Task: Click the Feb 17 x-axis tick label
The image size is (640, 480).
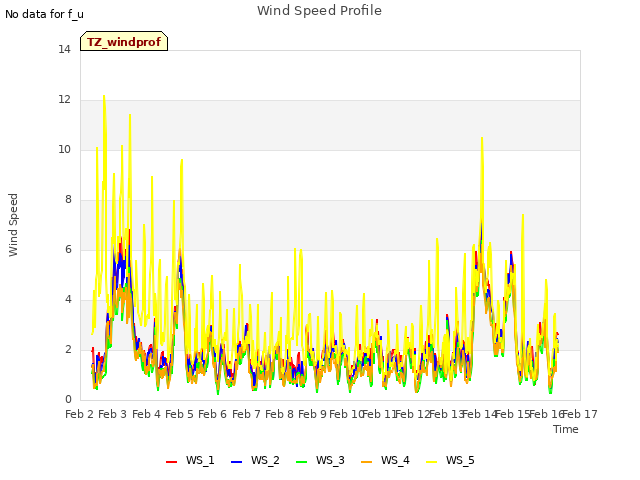Action: pyautogui.click(x=580, y=414)
